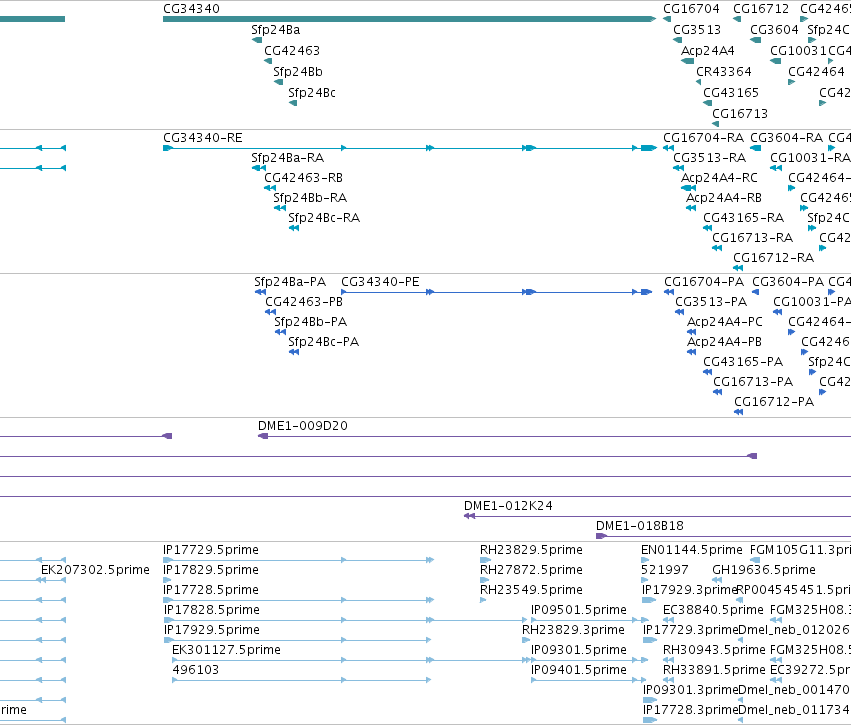
Task: Select the CG16712-RA transcript
Action: pos(738,268)
